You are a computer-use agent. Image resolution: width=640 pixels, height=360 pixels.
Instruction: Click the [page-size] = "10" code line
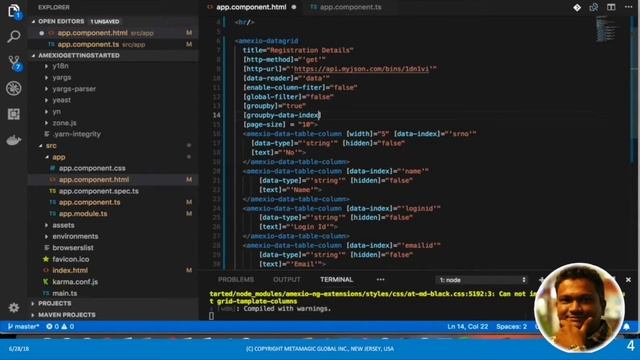(280, 125)
